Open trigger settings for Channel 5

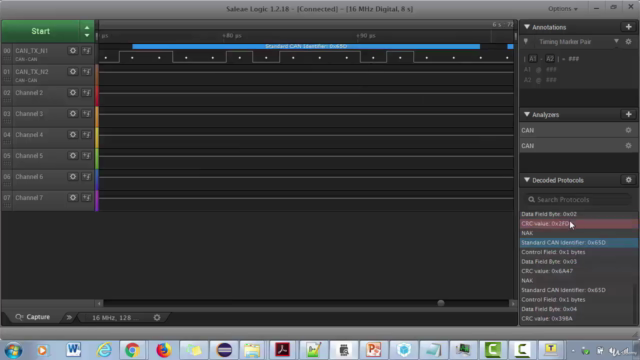click(x=87, y=156)
